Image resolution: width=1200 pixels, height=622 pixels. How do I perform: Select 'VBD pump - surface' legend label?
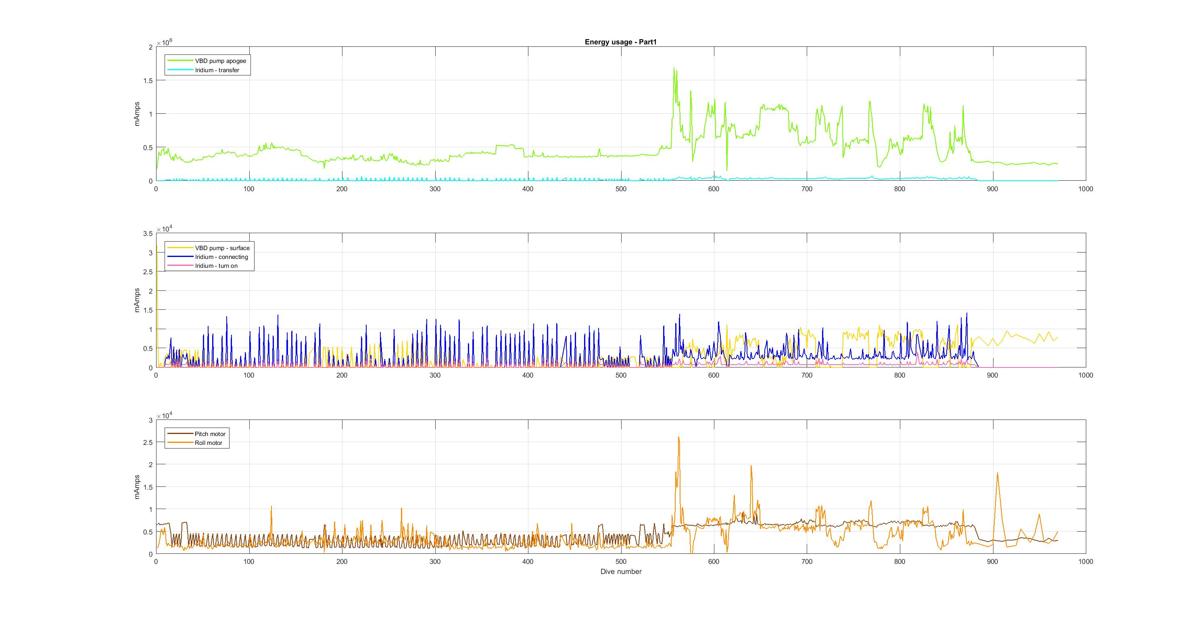point(221,247)
